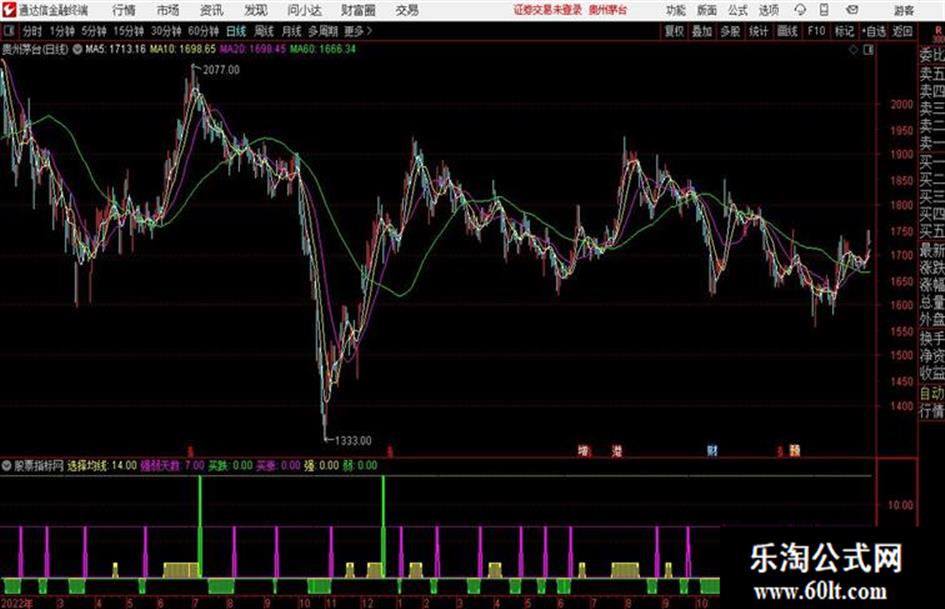Switch to the 5分钟 period tab
Viewport: 945px width, 609px height.
(x=94, y=31)
